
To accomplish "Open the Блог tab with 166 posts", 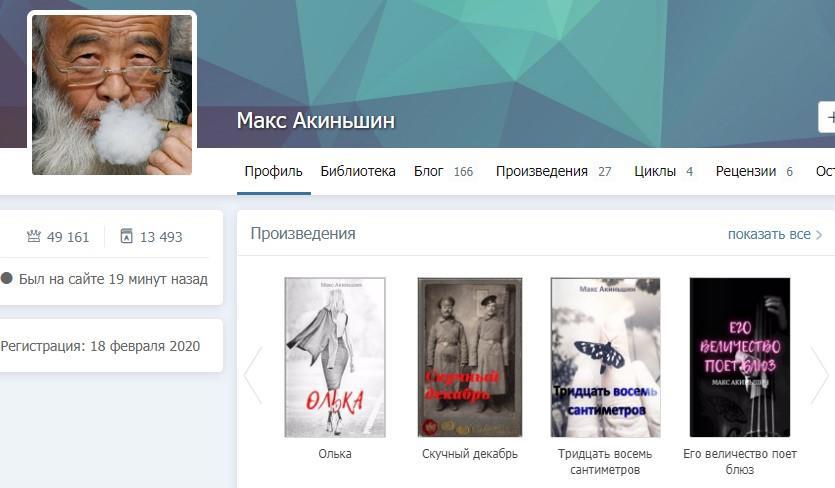I will click(443, 171).
